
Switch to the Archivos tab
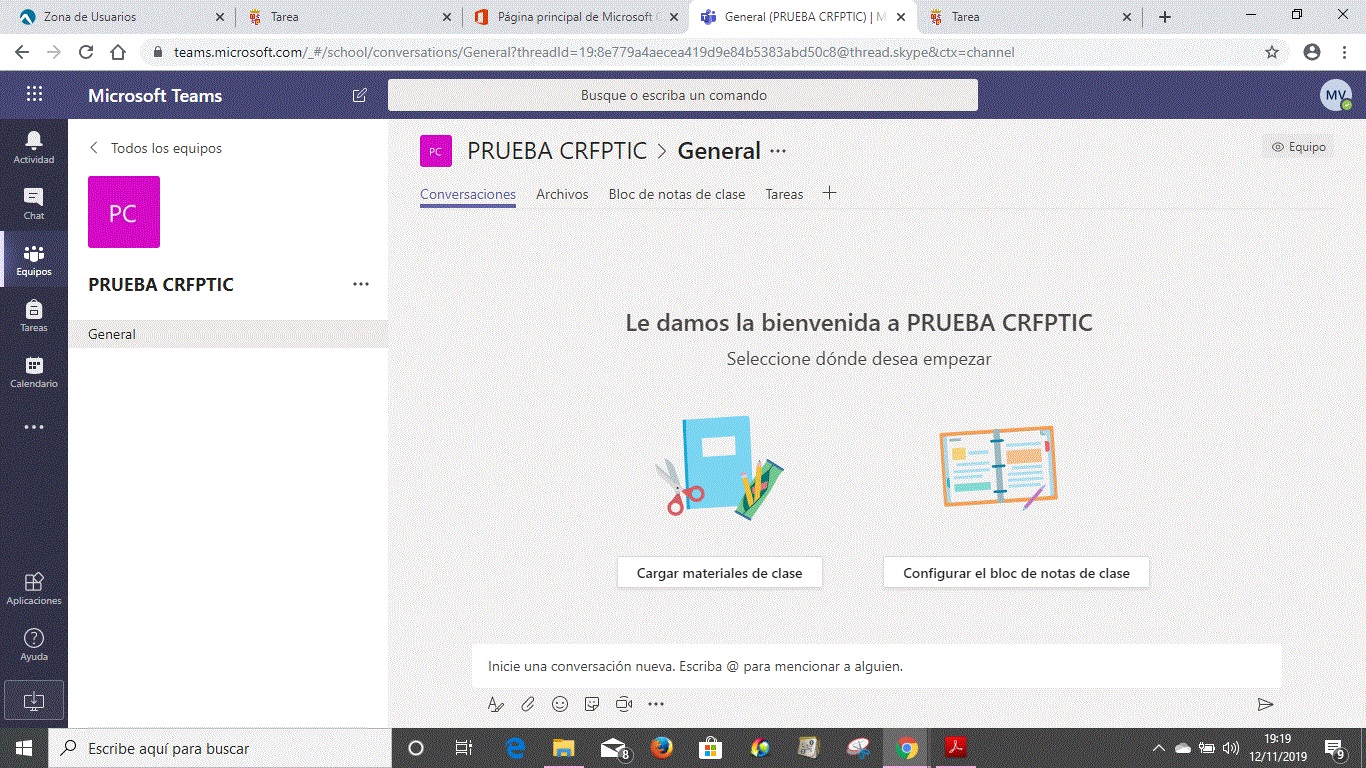coord(561,194)
